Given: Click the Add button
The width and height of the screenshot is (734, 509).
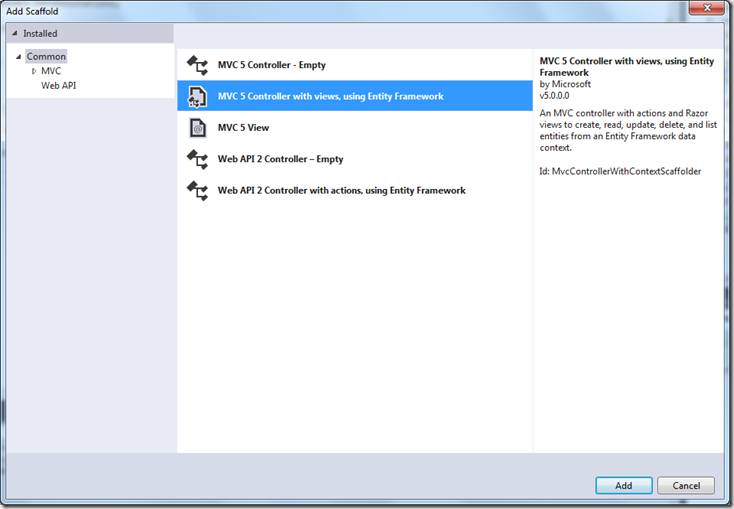Looking at the screenshot, I should [624, 486].
